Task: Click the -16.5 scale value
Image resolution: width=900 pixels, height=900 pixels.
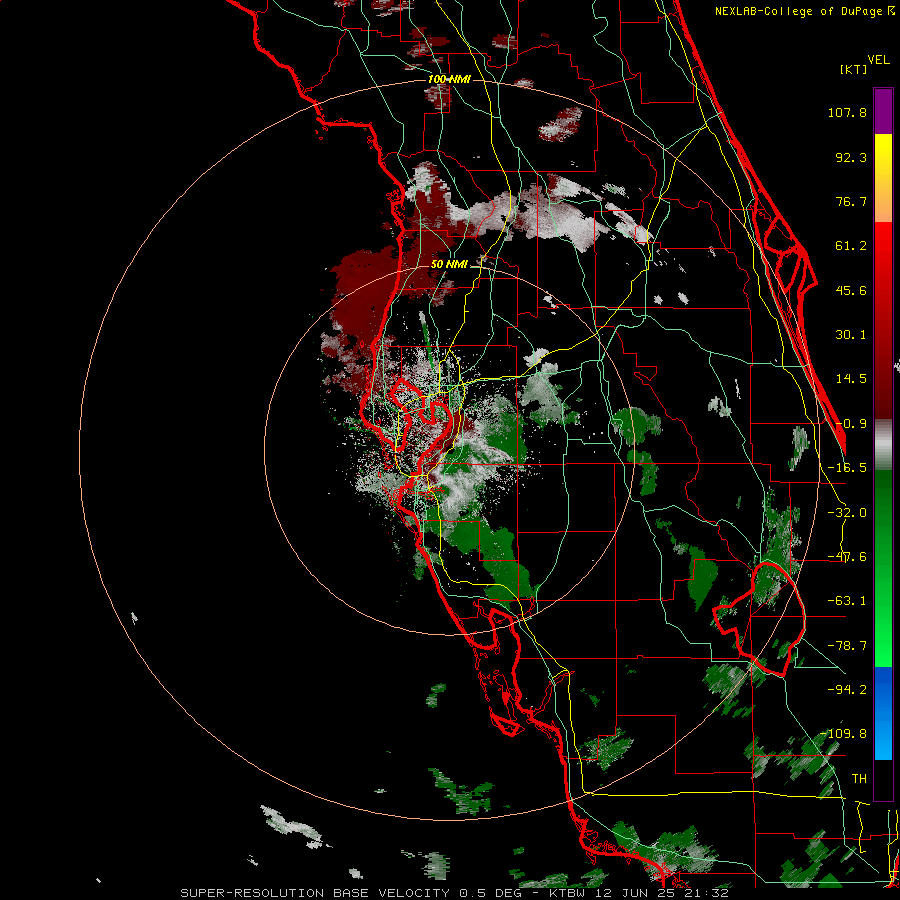Action: [847, 468]
